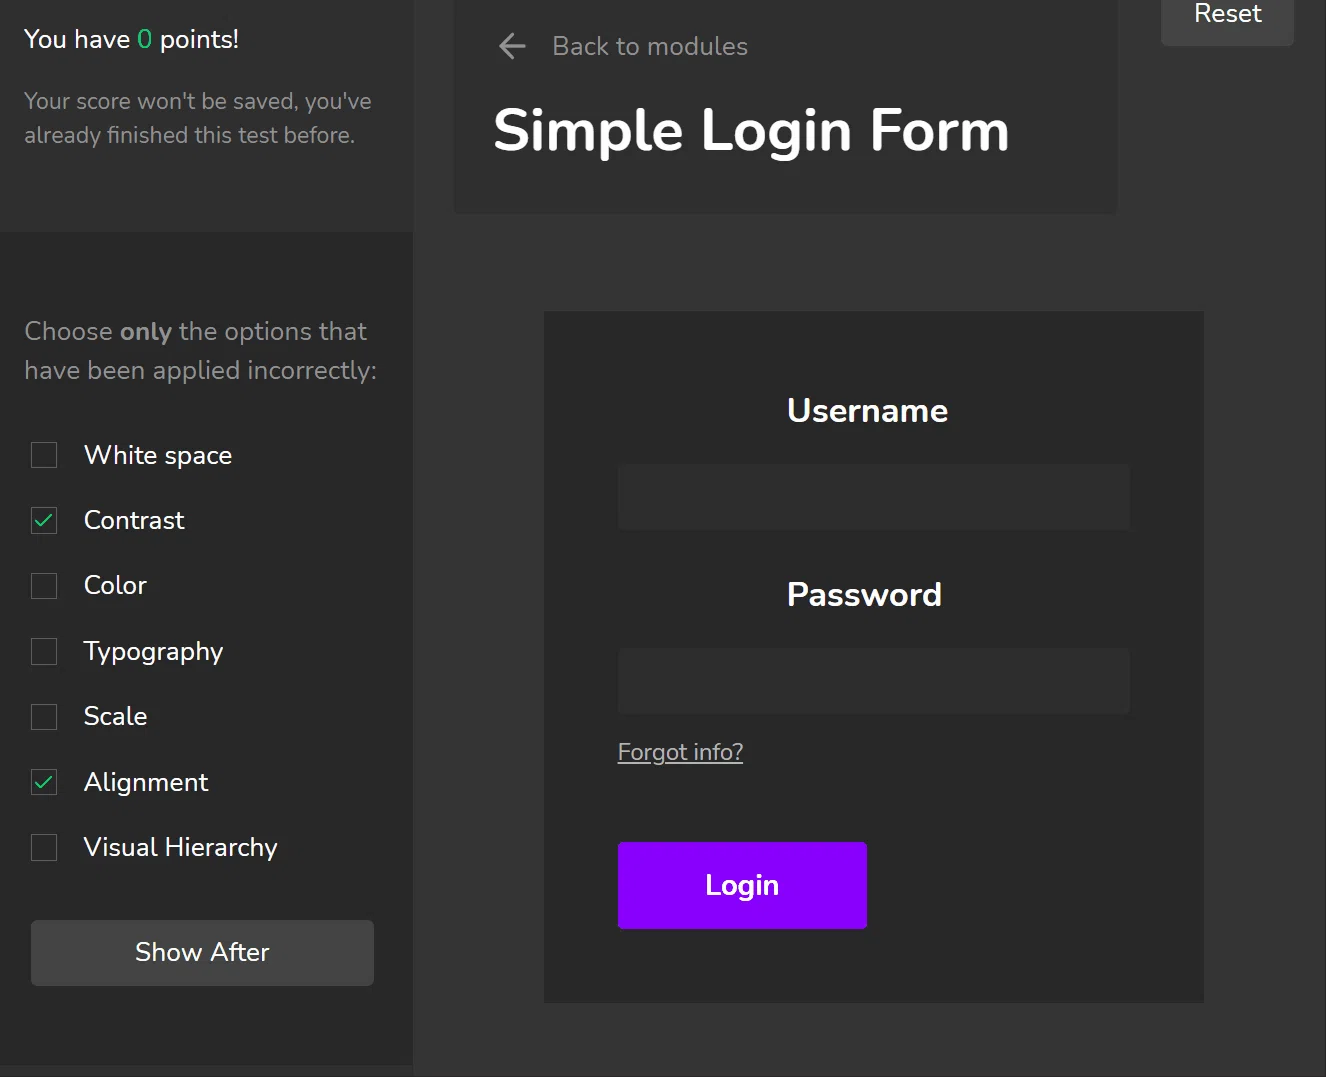
Task: Check the Typography option box
Action: (44, 652)
